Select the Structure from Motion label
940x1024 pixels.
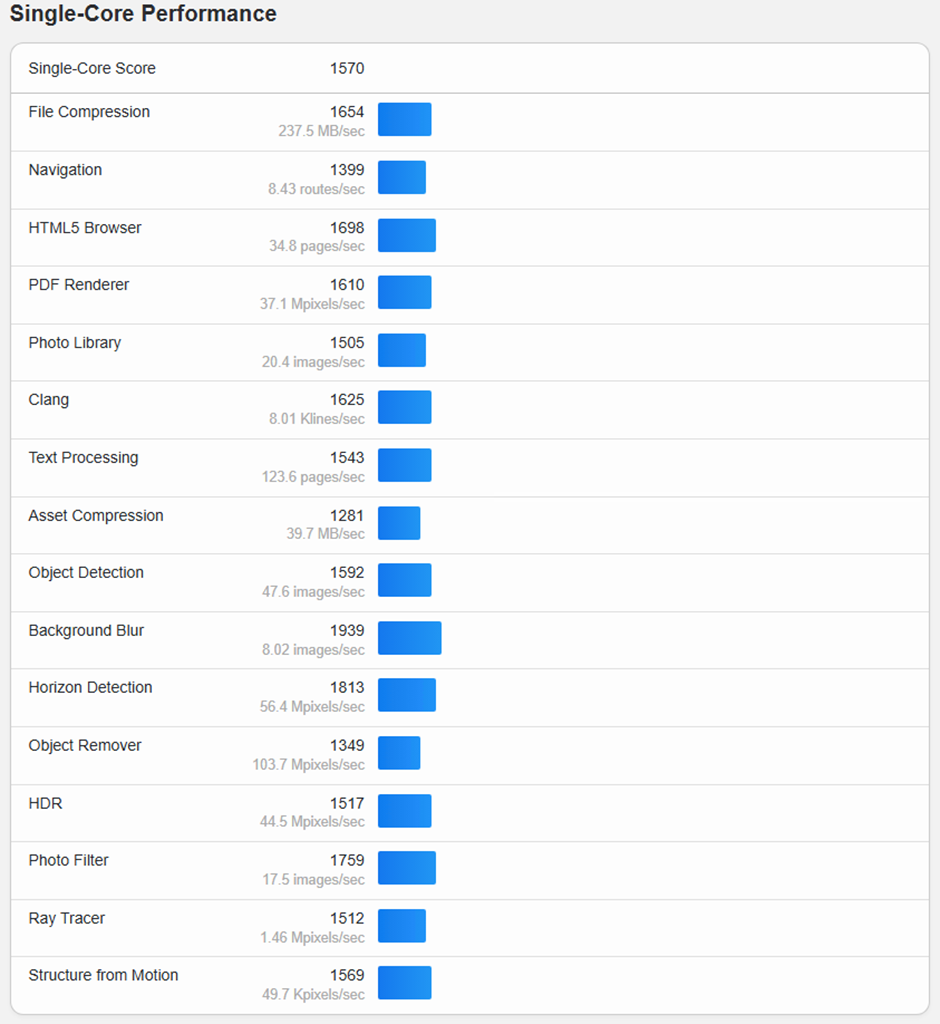tap(103, 976)
